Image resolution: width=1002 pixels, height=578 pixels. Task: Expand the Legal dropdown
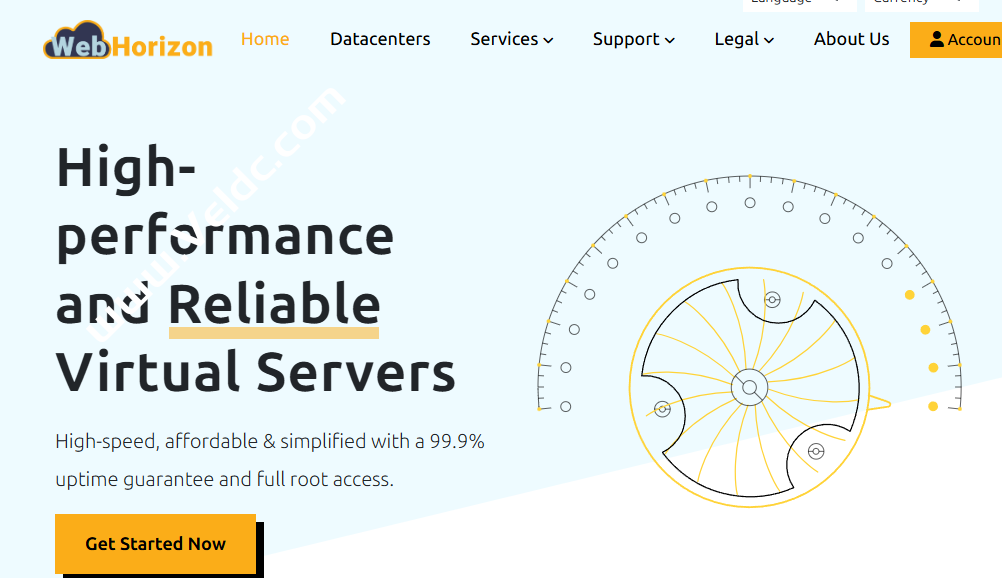(744, 39)
